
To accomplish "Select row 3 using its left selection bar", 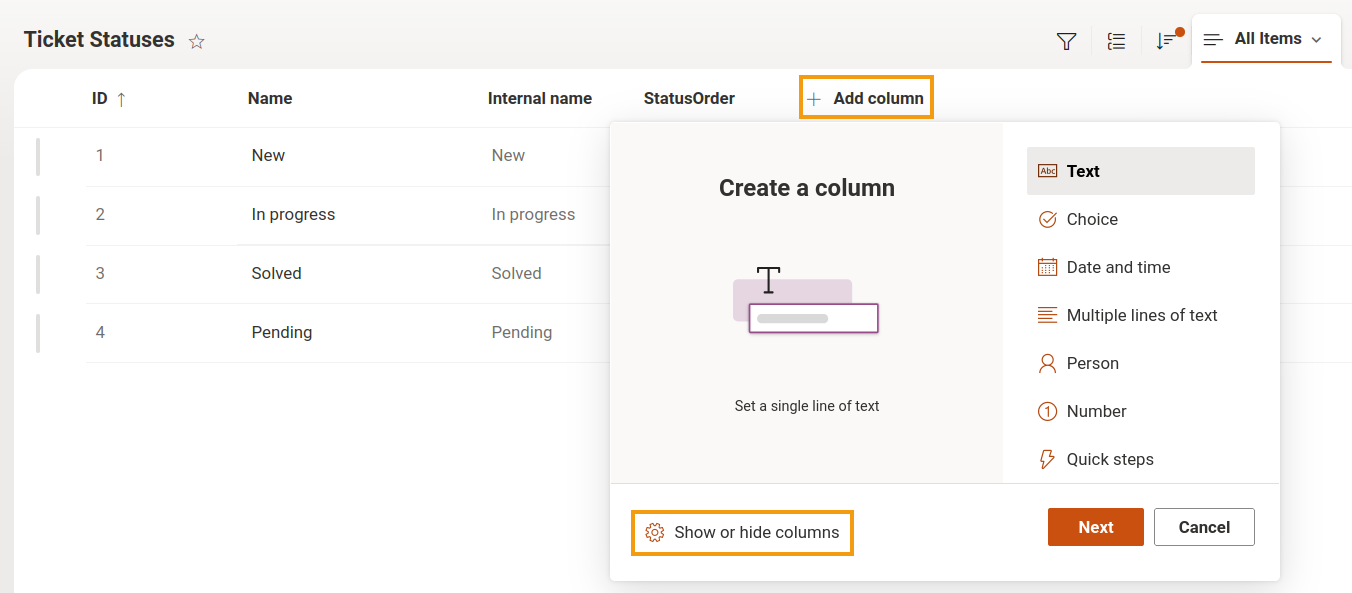I will point(38,274).
